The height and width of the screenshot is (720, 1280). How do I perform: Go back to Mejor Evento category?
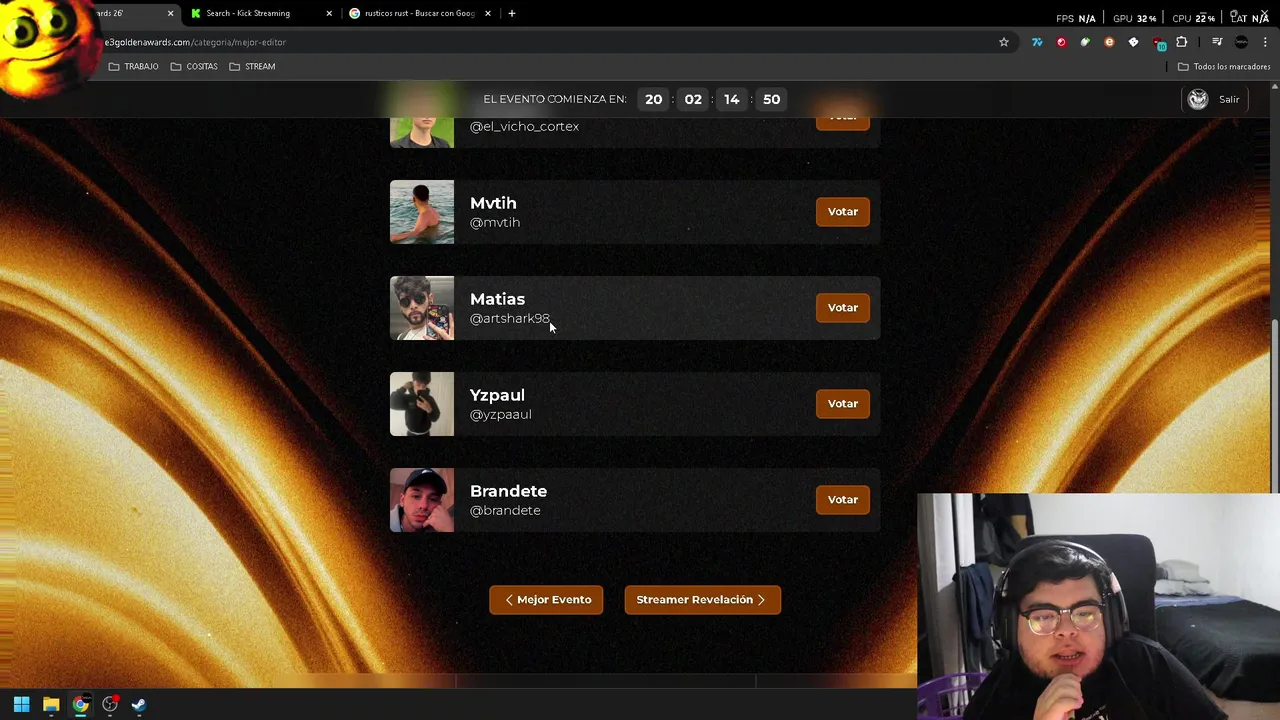pyautogui.click(x=546, y=599)
